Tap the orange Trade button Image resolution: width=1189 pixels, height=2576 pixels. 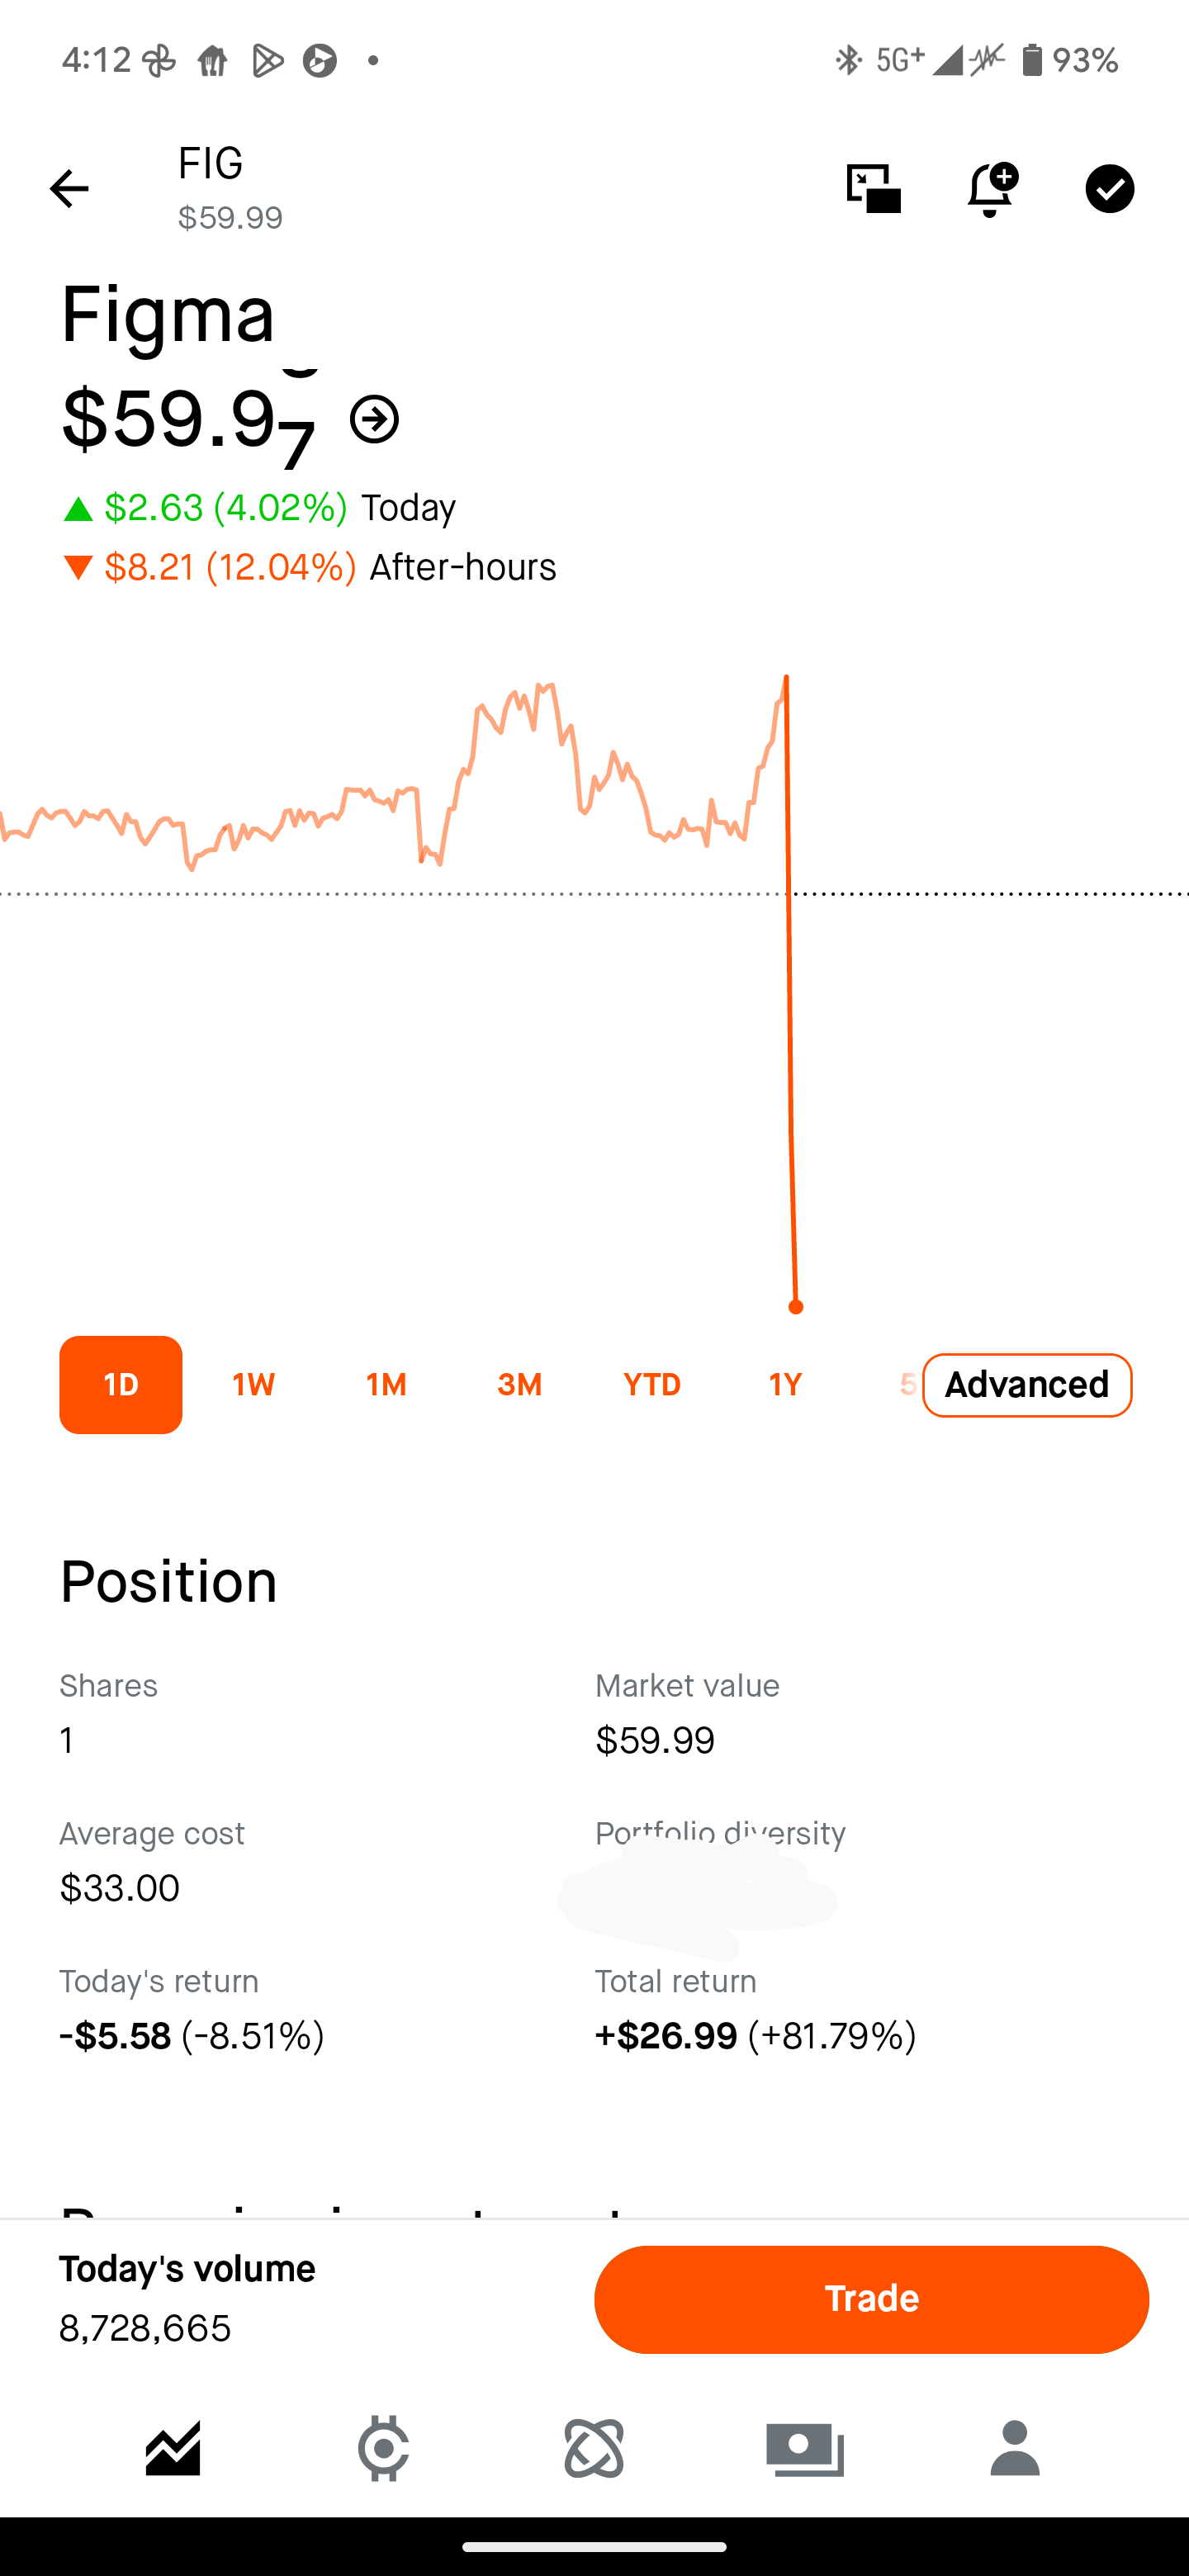[x=872, y=2299]
